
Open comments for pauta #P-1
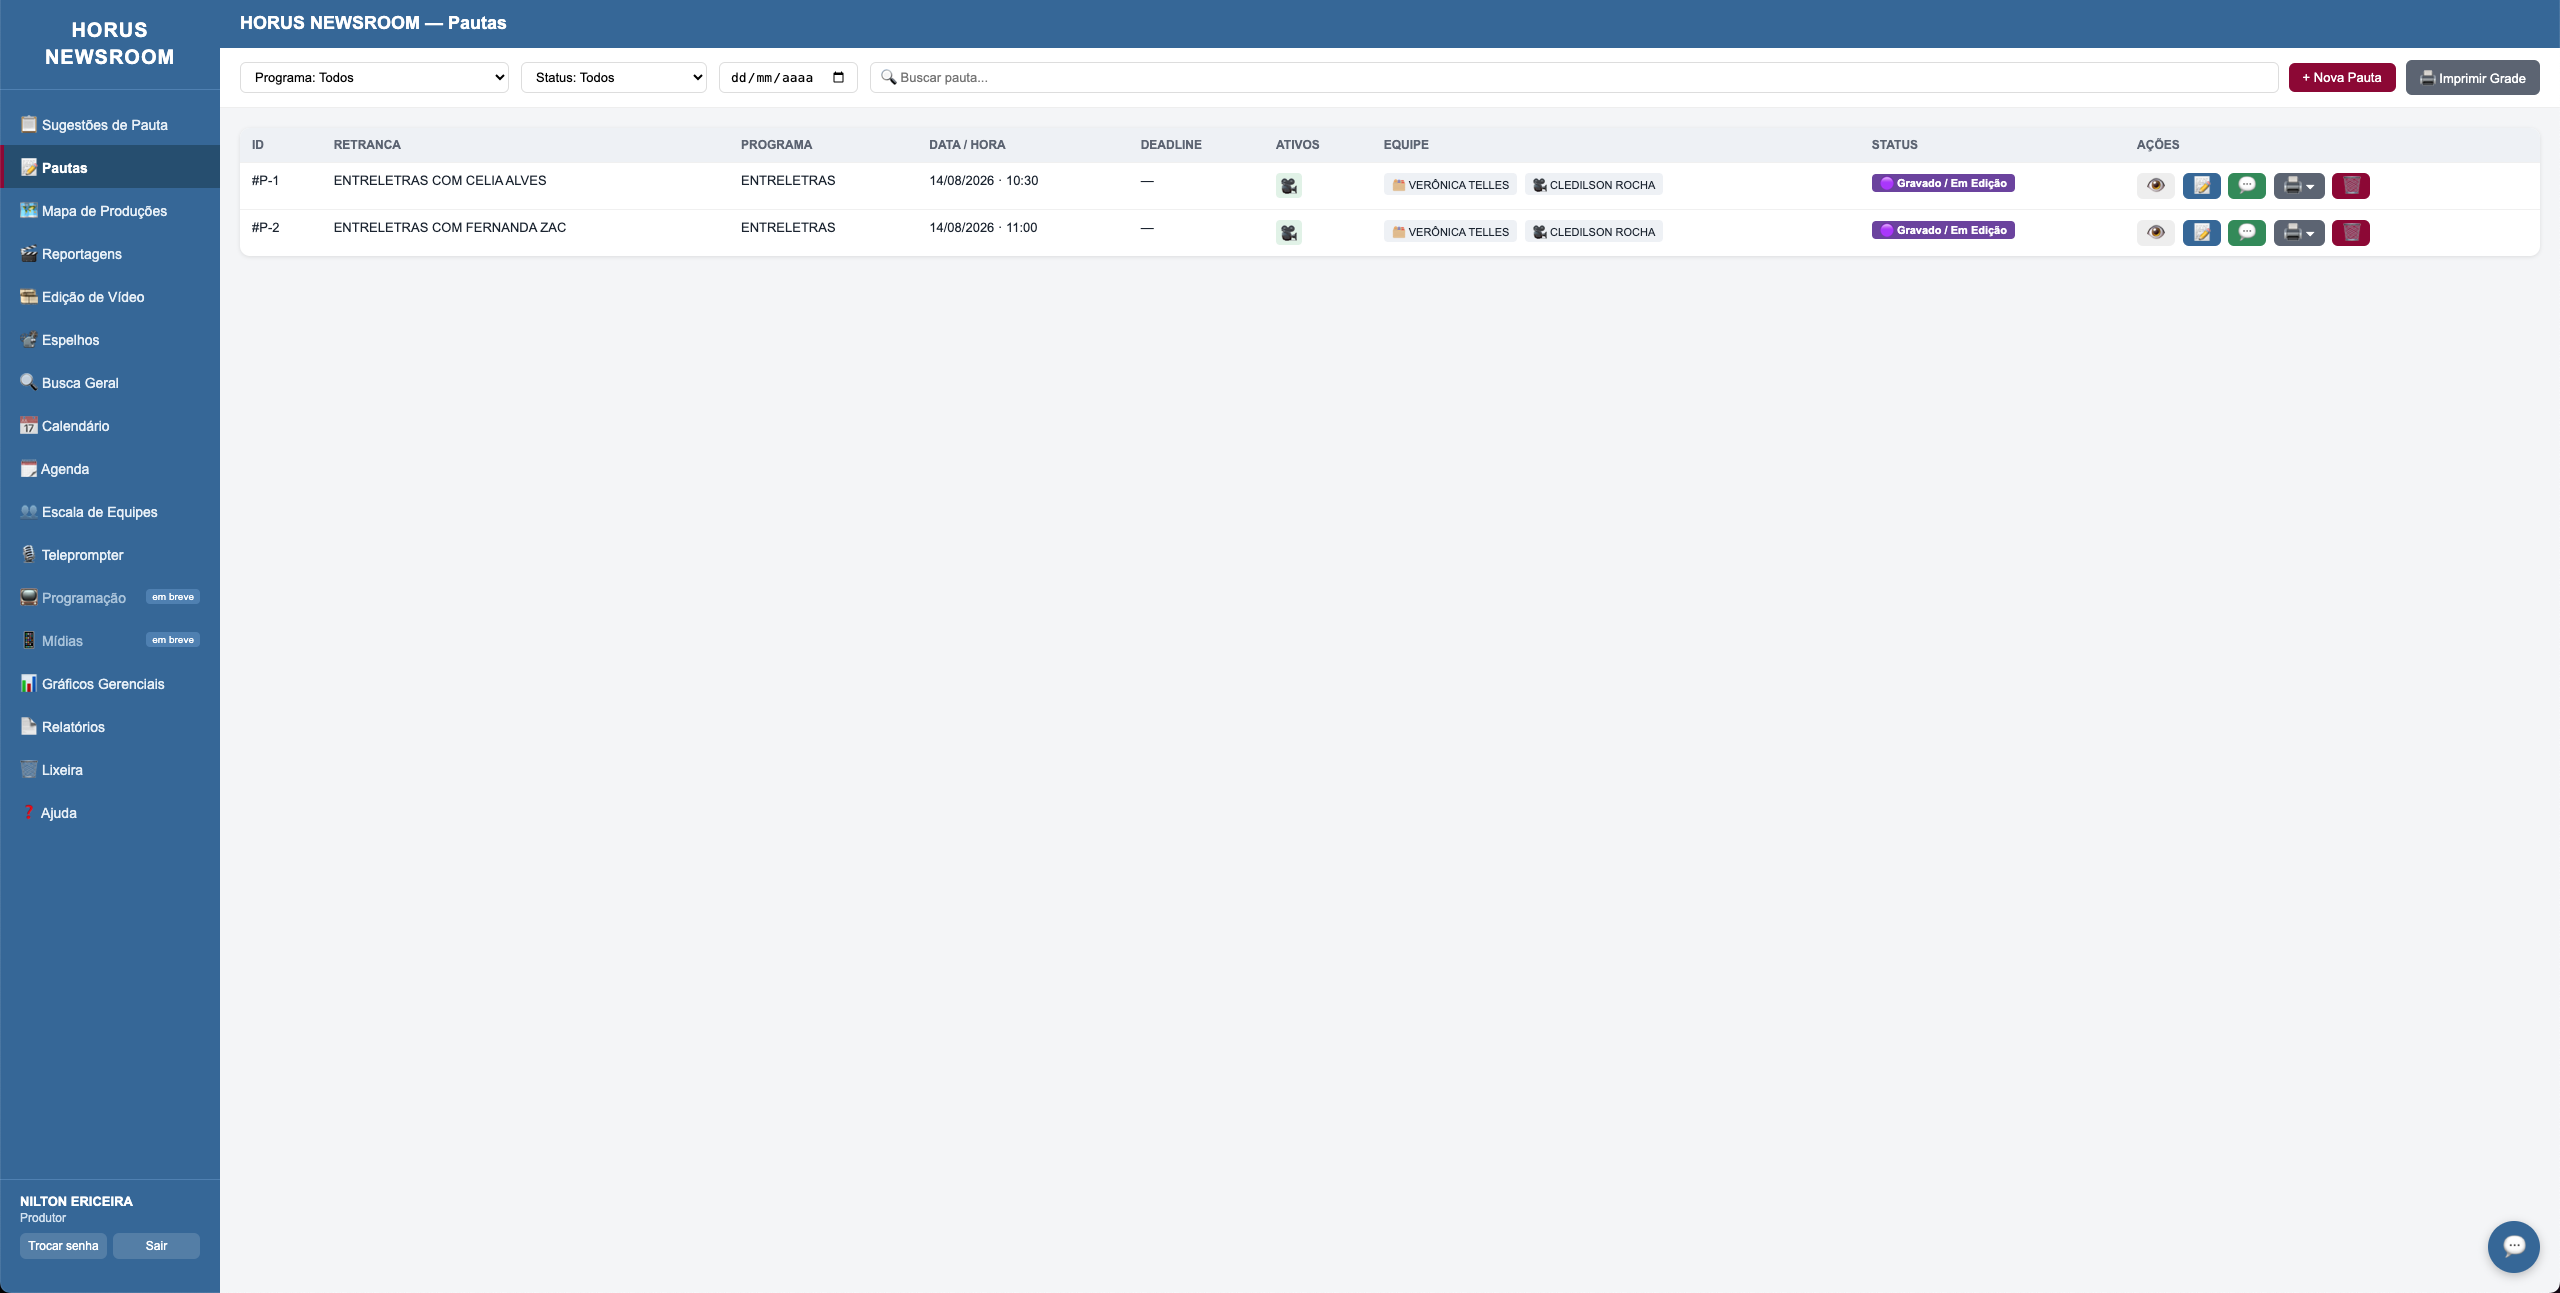[2246, 185]
